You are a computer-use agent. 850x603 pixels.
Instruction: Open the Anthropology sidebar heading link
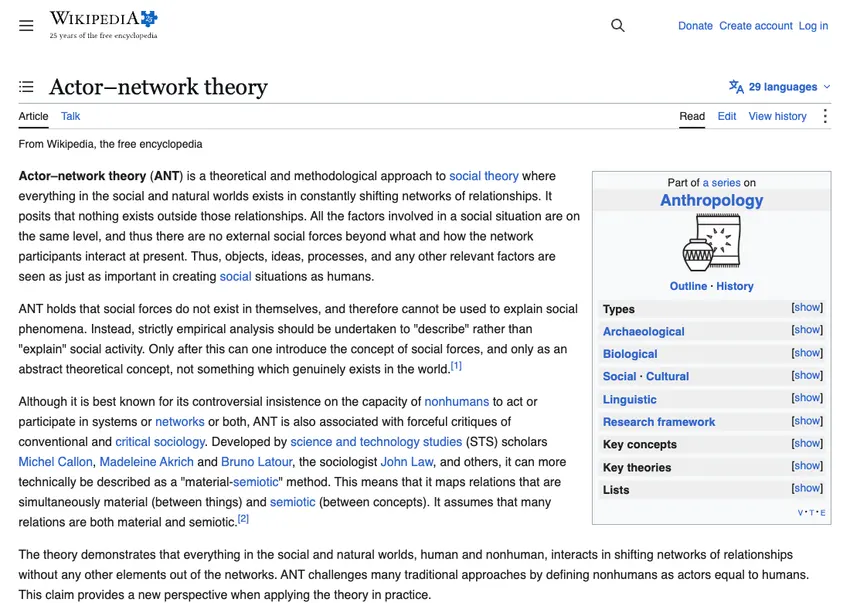711,201
